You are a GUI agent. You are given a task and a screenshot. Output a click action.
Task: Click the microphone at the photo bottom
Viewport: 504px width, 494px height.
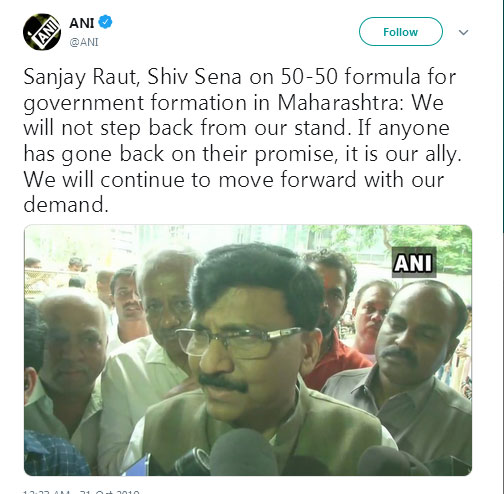(x=243, y=452)
